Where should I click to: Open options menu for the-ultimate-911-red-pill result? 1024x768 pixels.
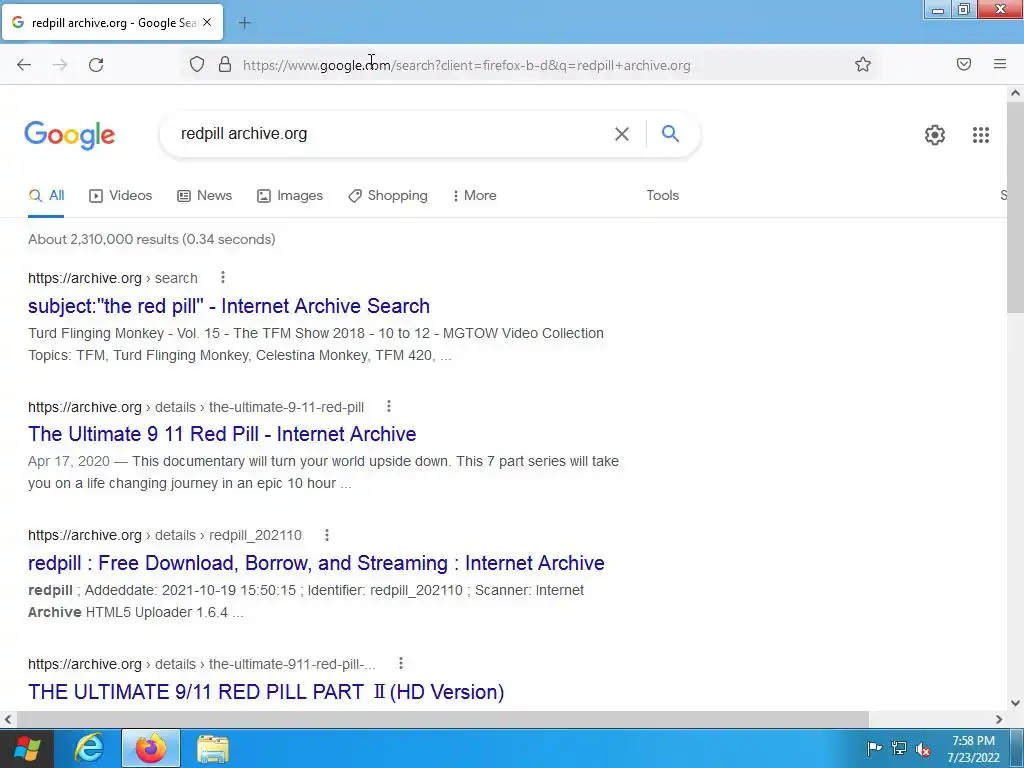tap(400, 664)
